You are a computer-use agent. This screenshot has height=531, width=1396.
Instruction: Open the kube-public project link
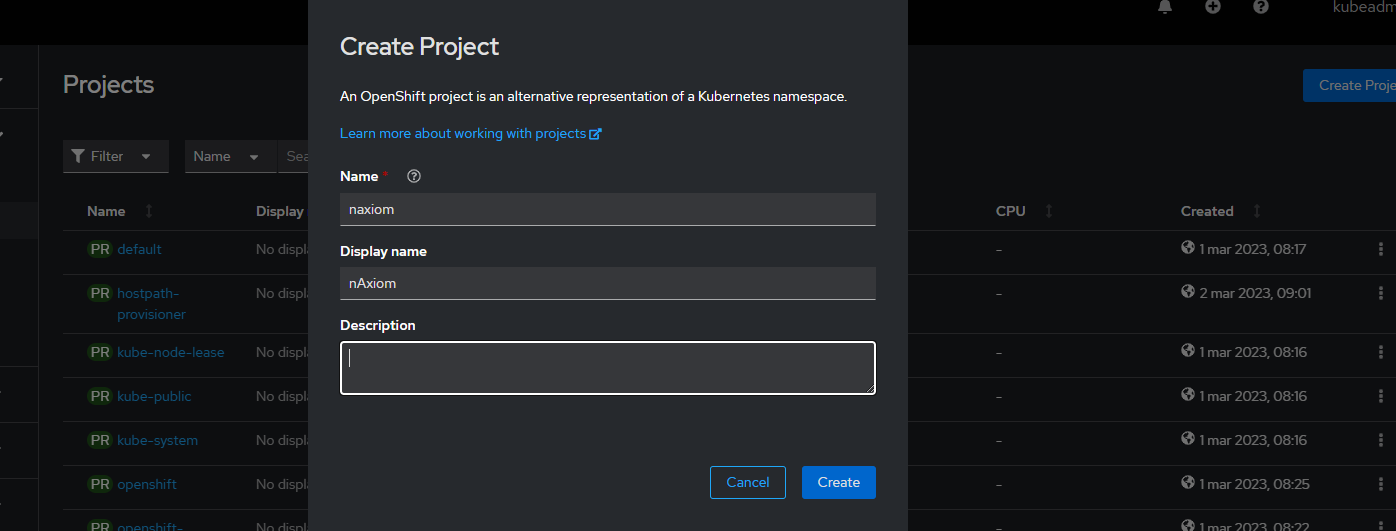(154, 396)
